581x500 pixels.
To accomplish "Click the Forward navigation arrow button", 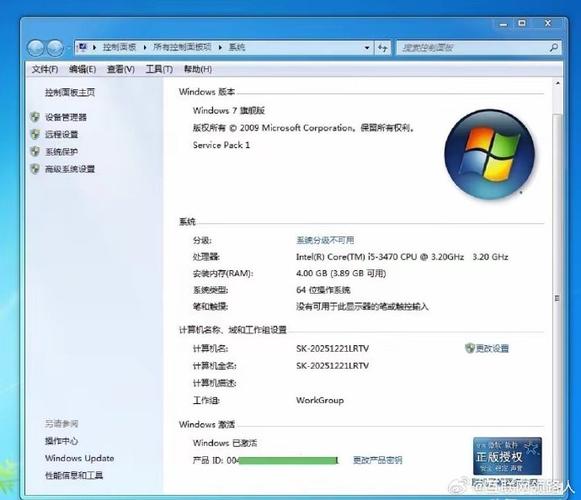I will 55,48.
